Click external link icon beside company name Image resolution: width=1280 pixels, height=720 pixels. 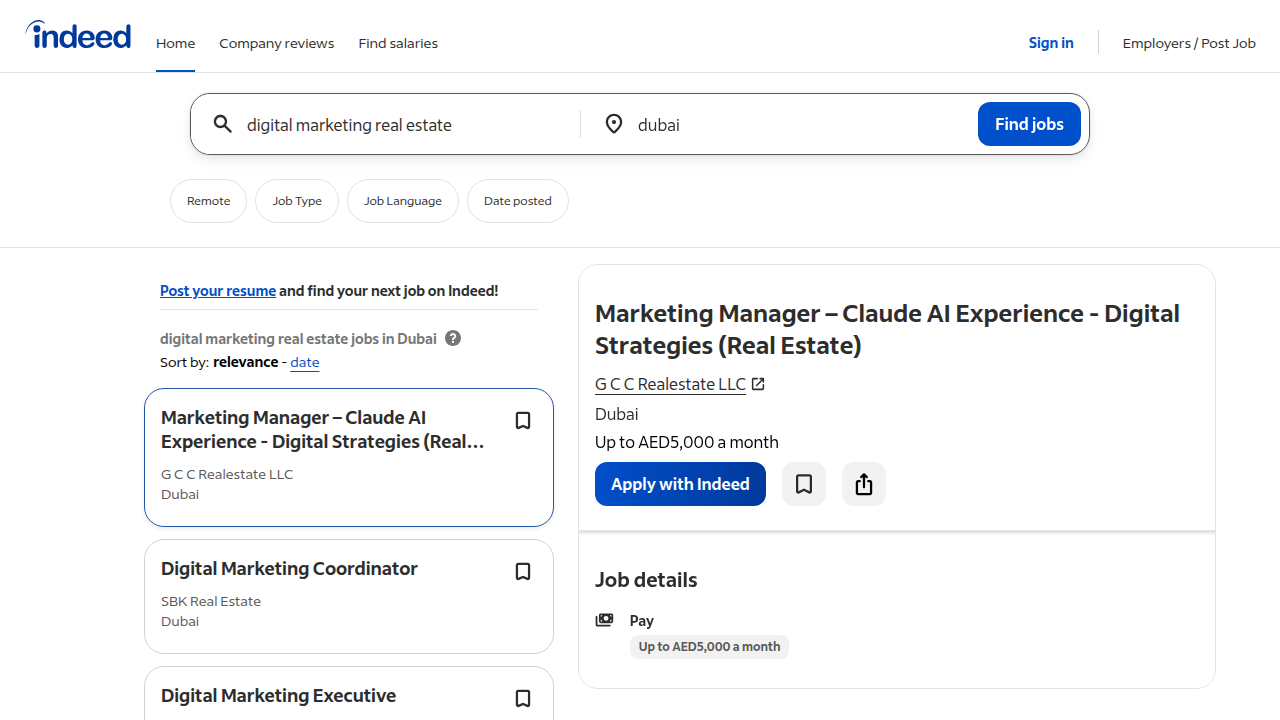[x=758, y=384]
